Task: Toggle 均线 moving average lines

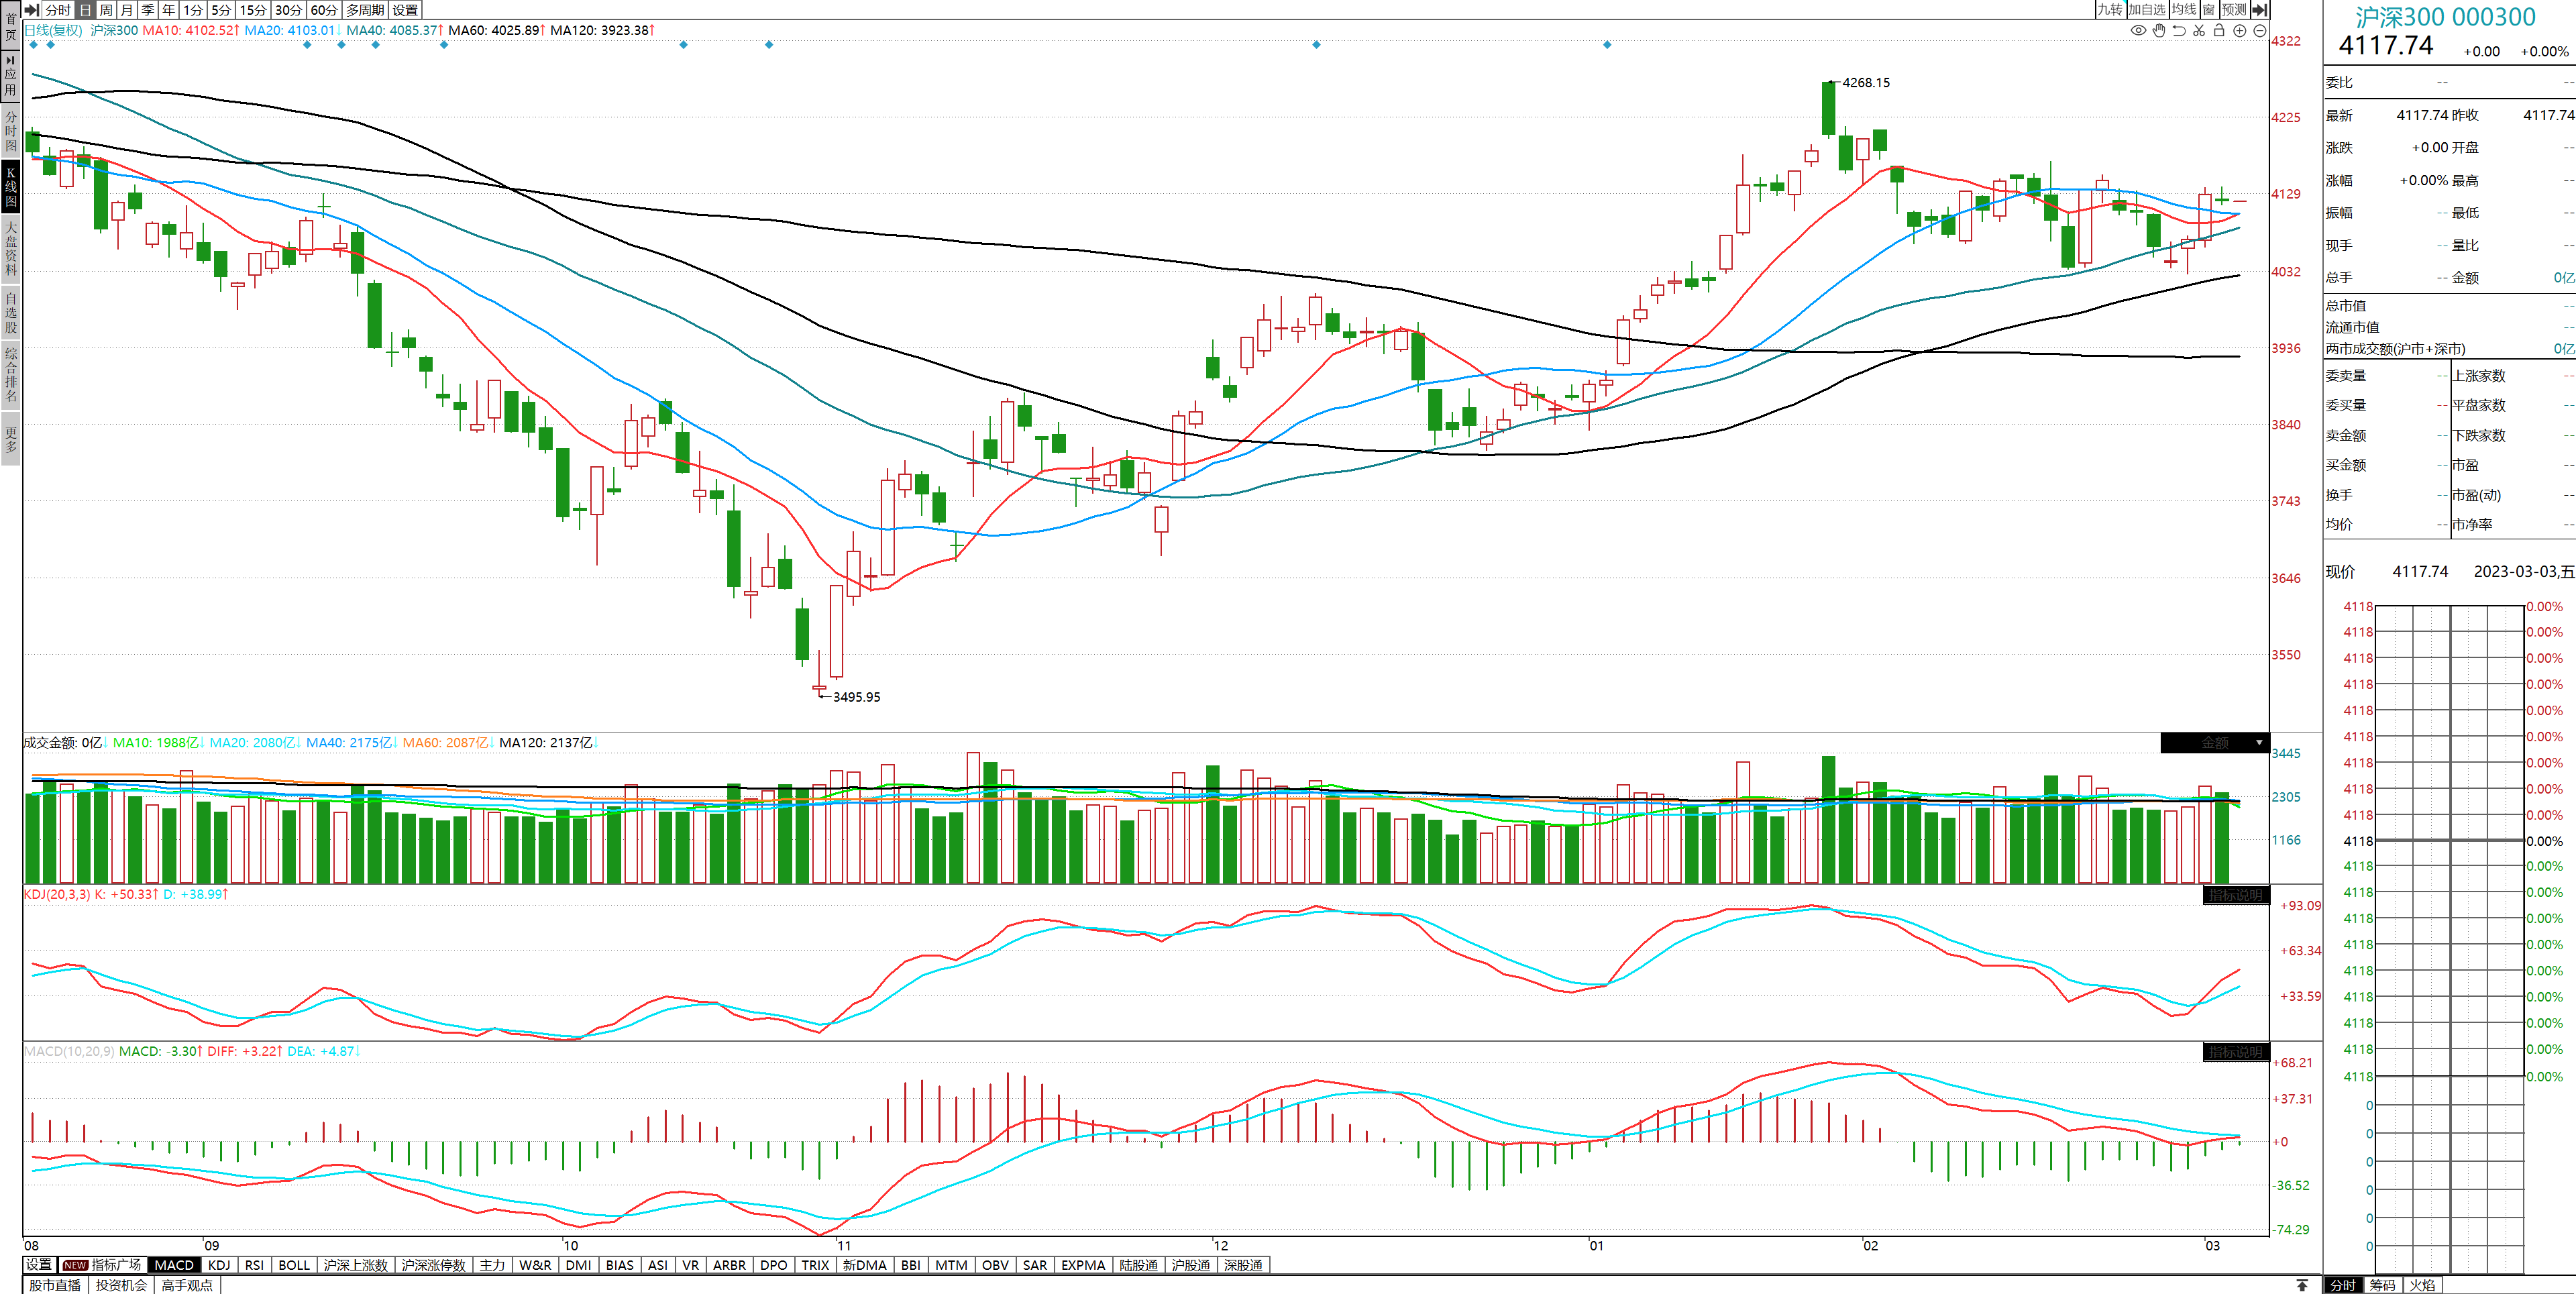Action: click(2184, 9)
